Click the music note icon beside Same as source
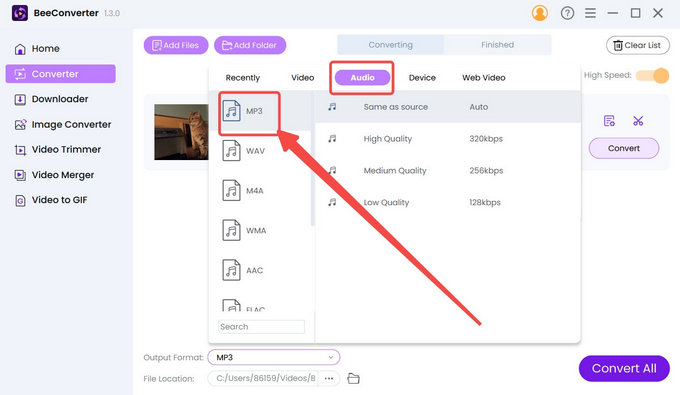This screenshot has height=395, width=680. tap(332, 107)
